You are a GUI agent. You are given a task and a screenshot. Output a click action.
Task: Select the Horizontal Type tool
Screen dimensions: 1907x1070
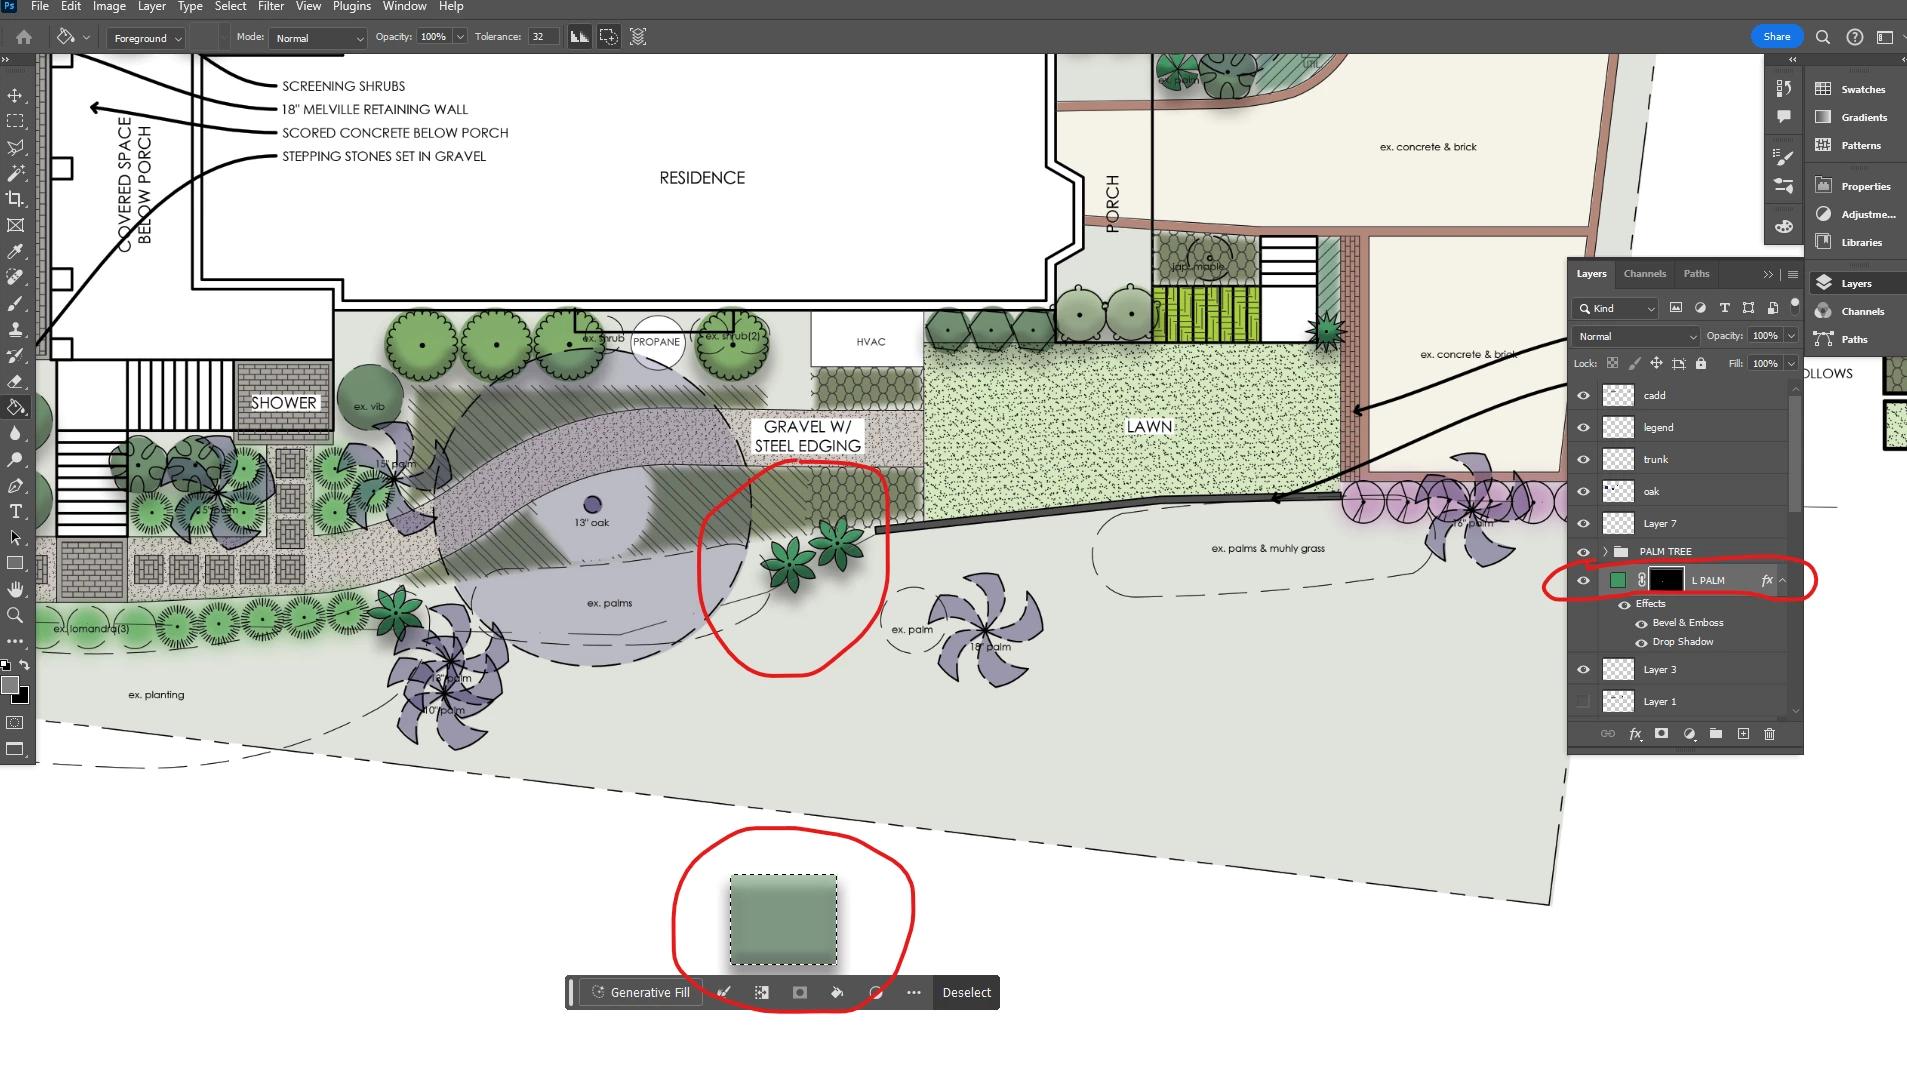(x=15, y=511)
